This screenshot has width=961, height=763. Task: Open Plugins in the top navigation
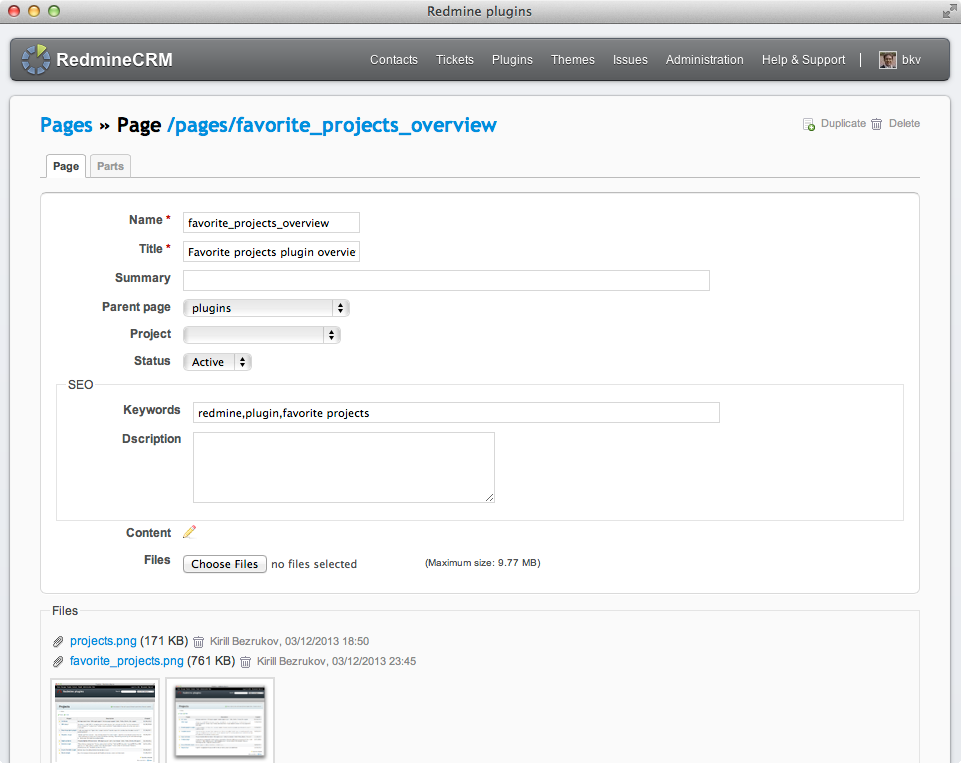tap(512, 60)
